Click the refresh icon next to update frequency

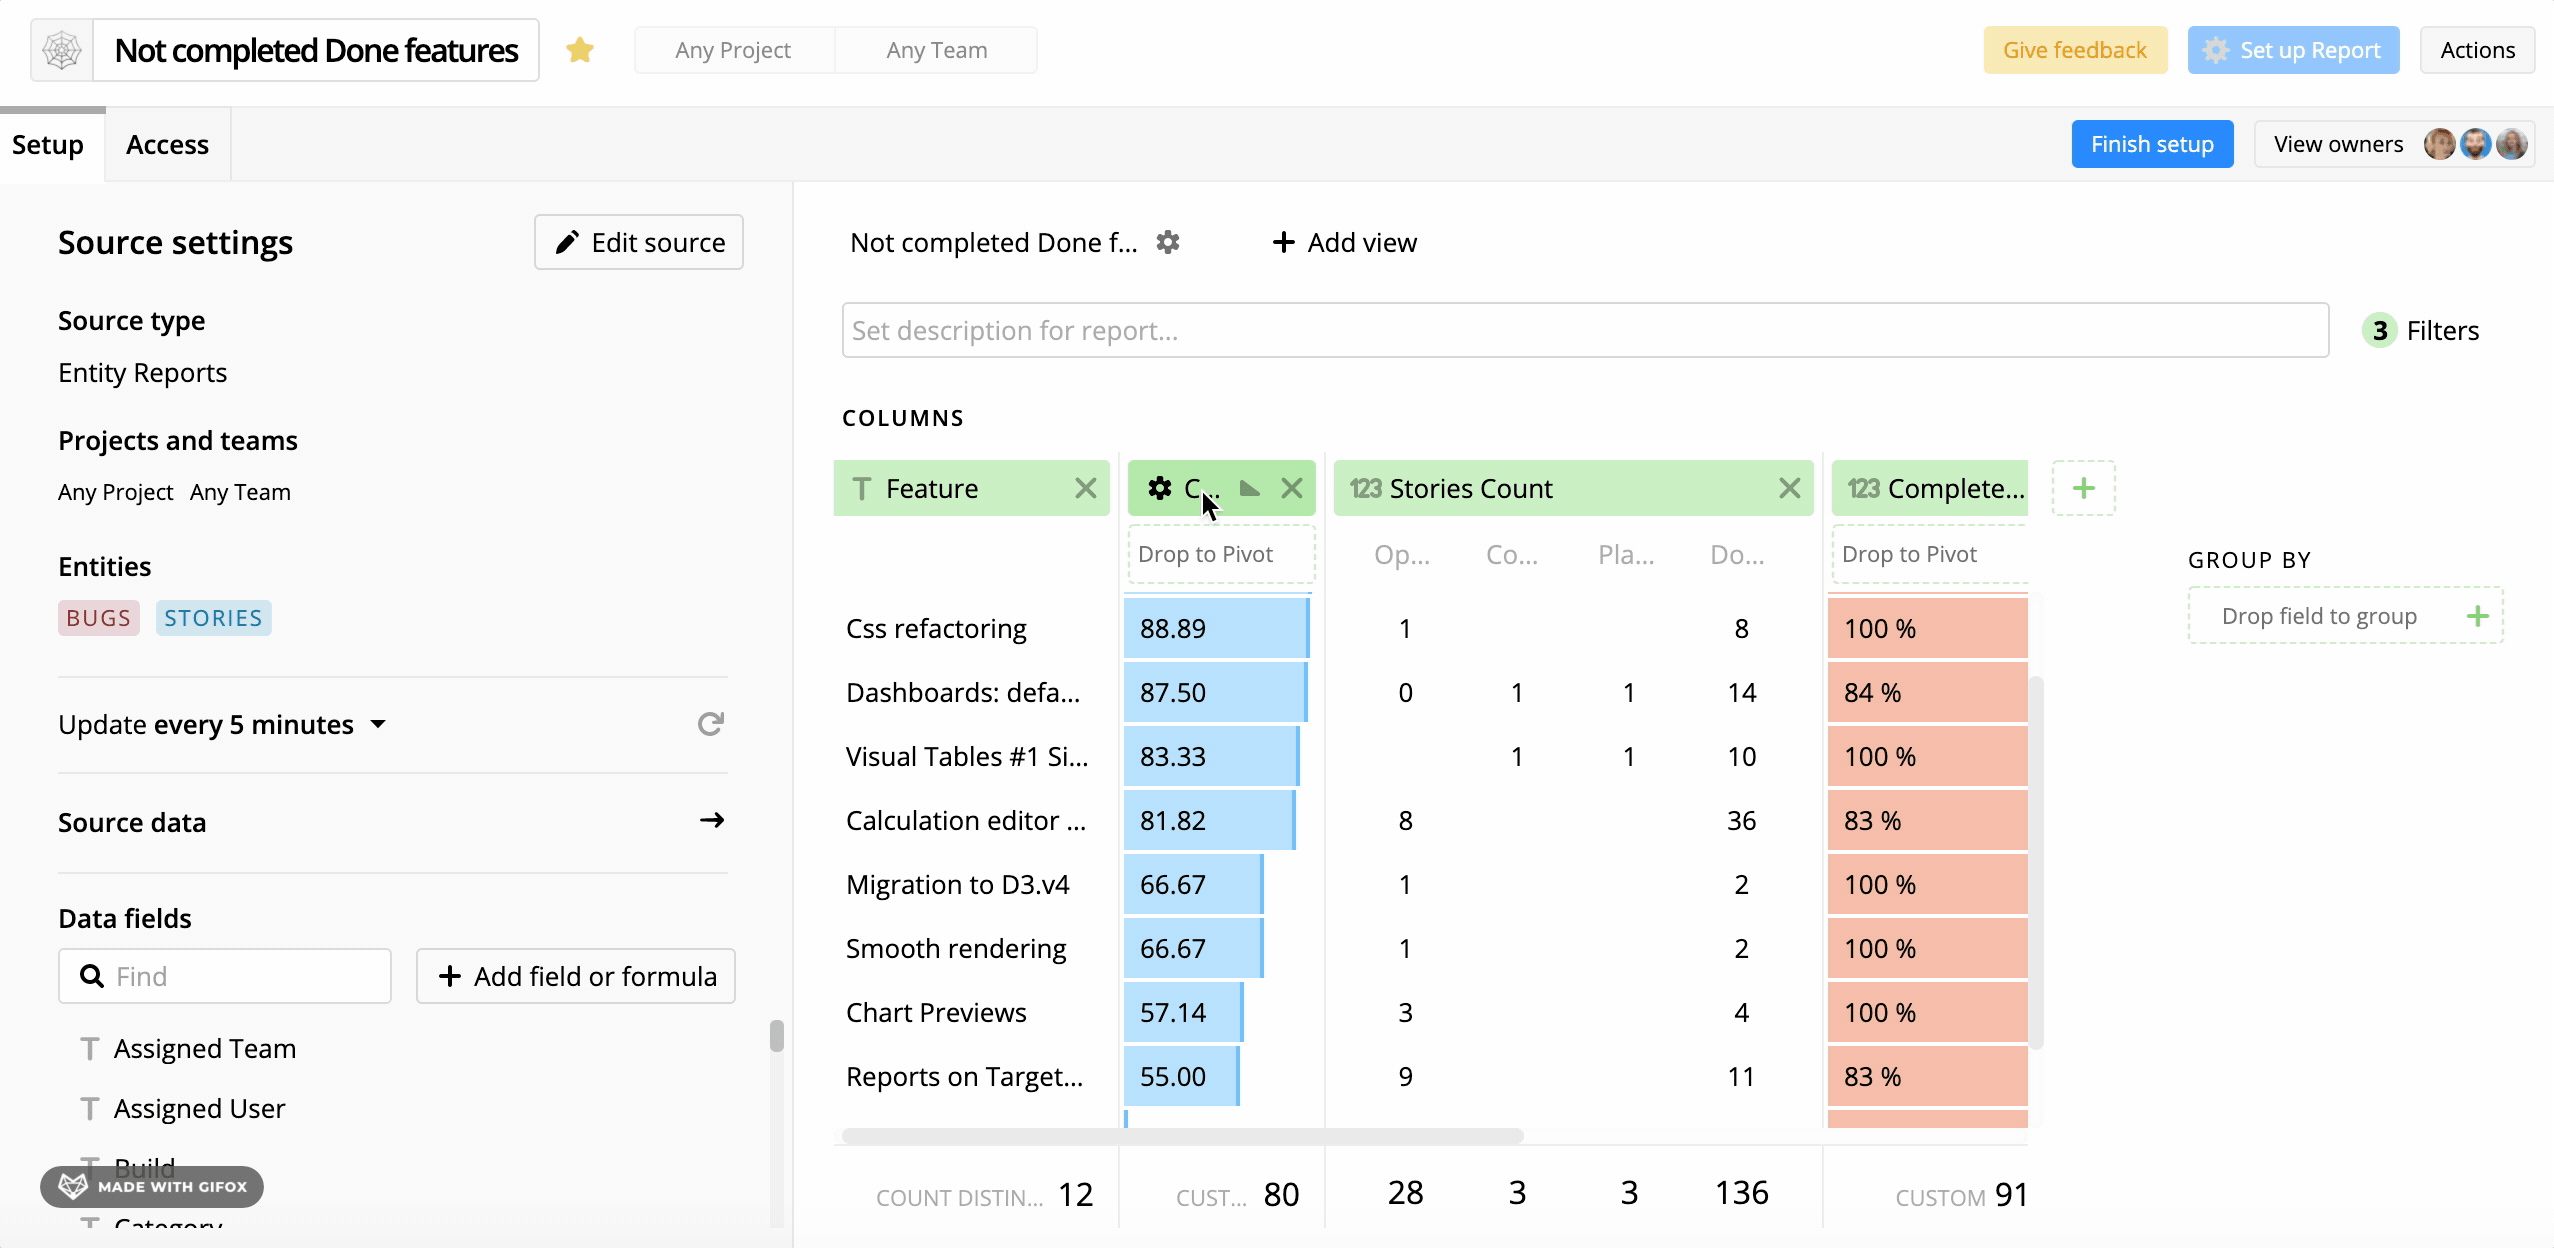click(x=711, y=723)
